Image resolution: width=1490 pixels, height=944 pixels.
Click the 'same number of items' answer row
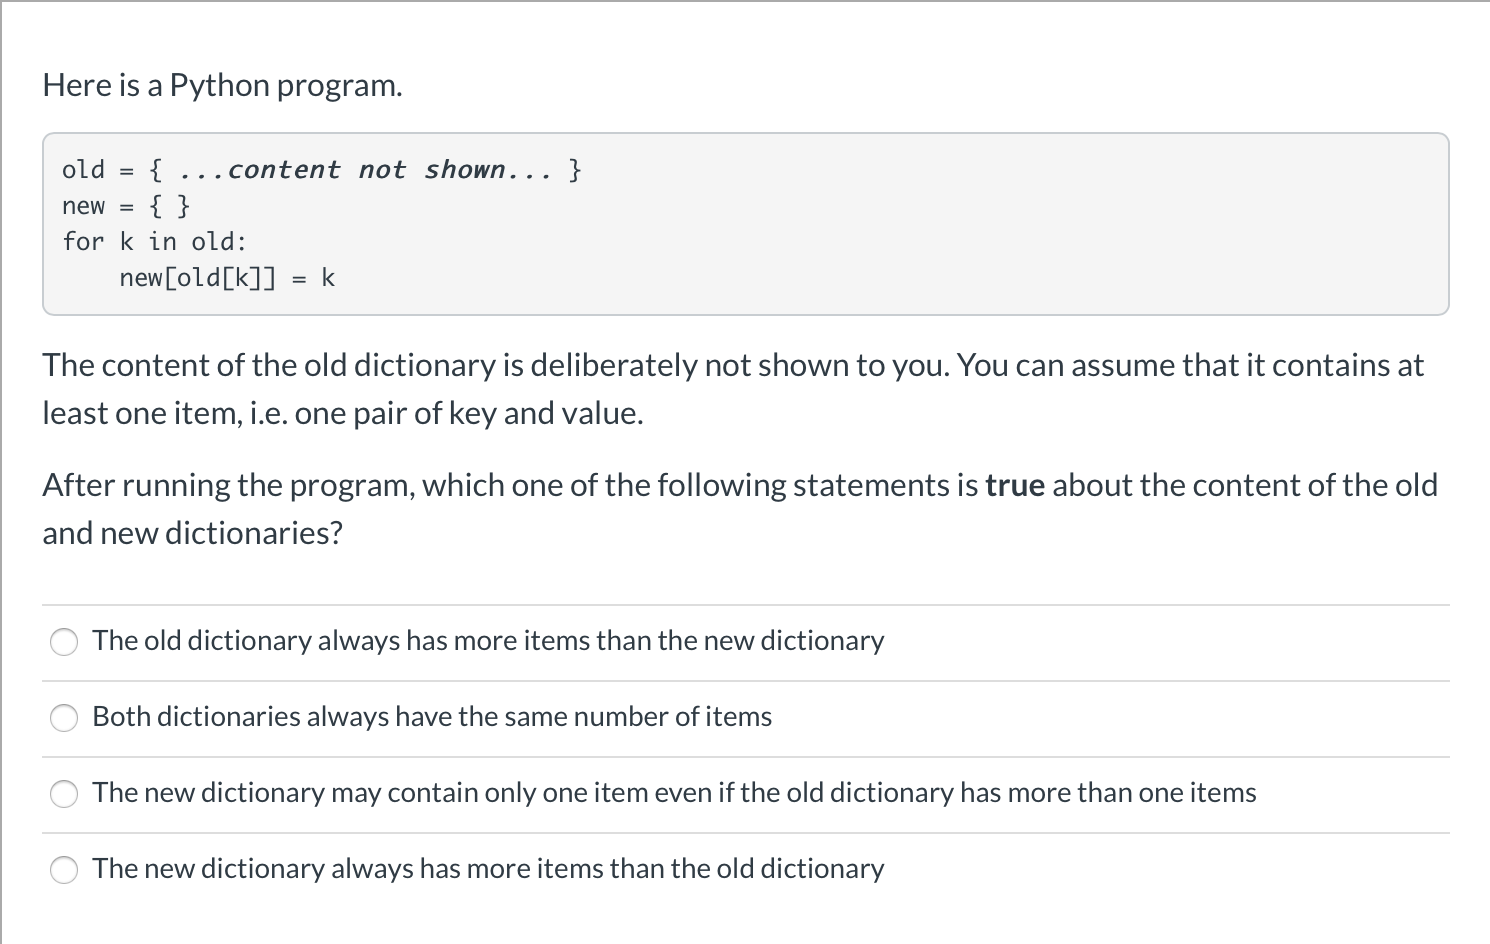pyautogui.click(x=432, y=717)
